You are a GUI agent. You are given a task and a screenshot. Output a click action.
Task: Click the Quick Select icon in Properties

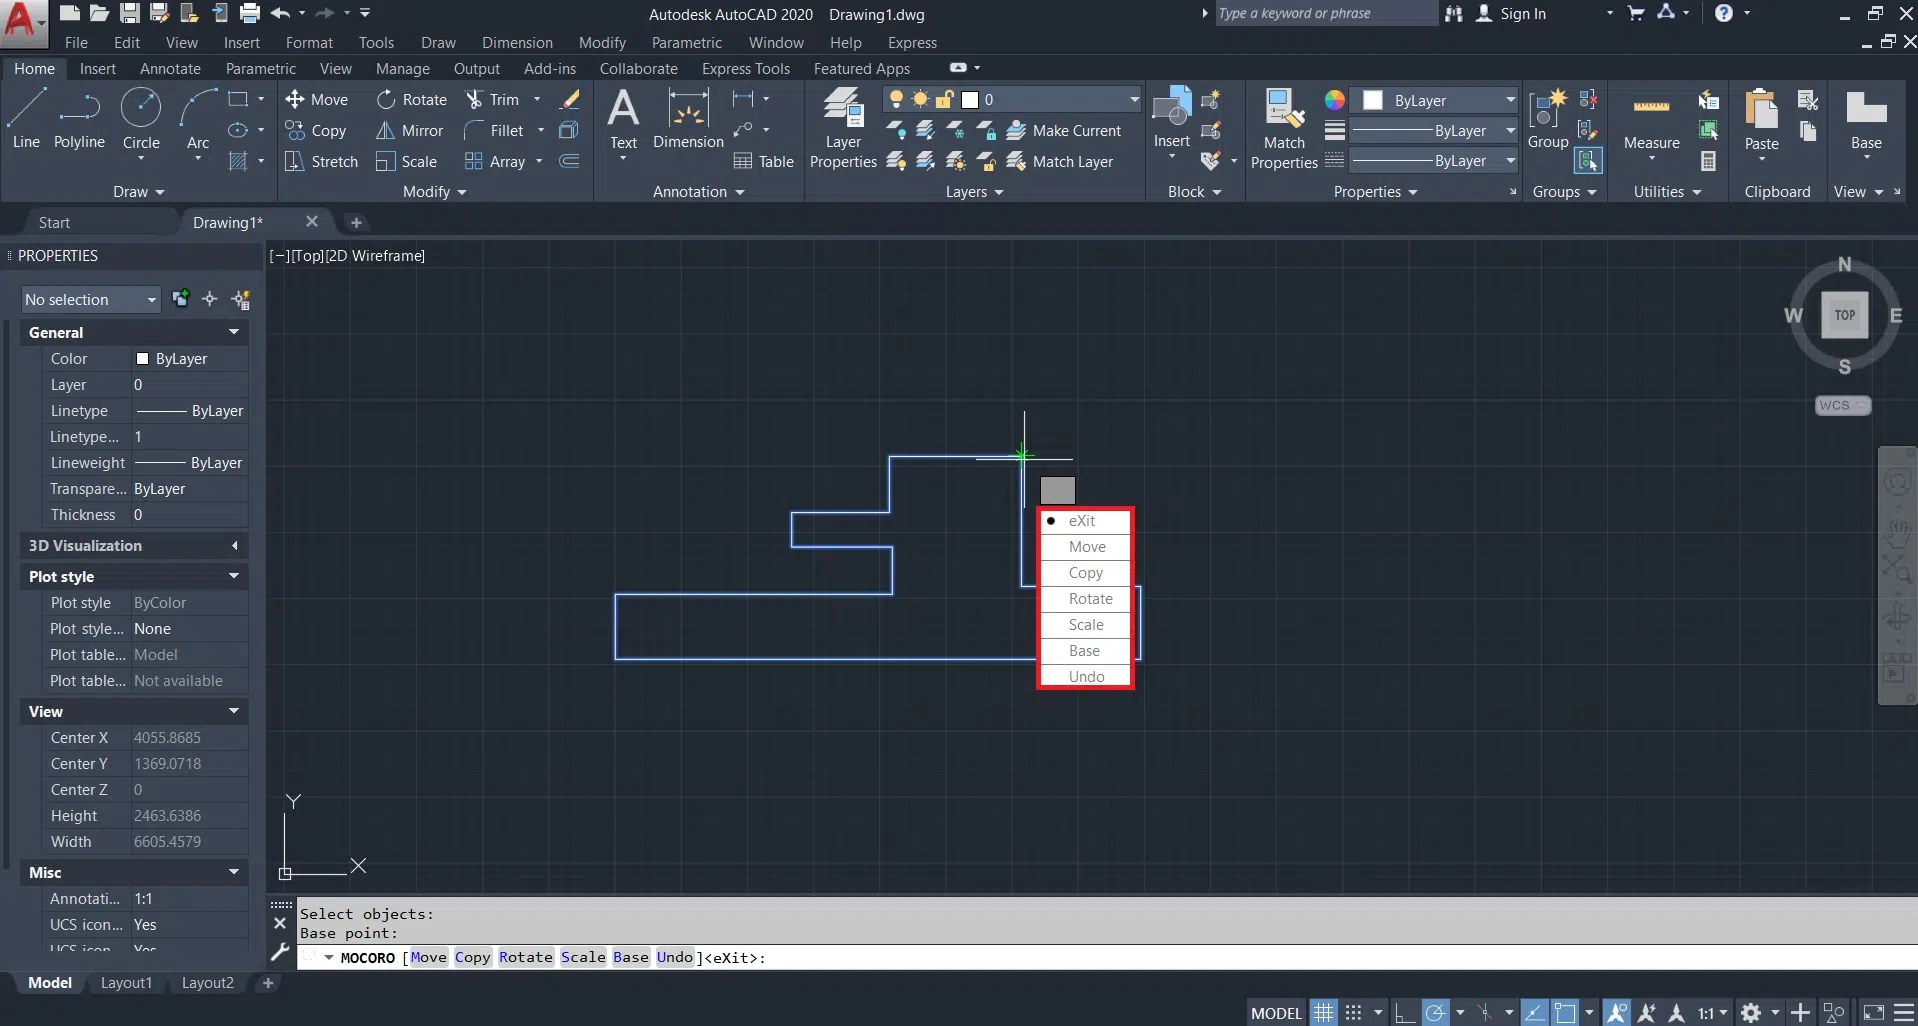point(241,299)
